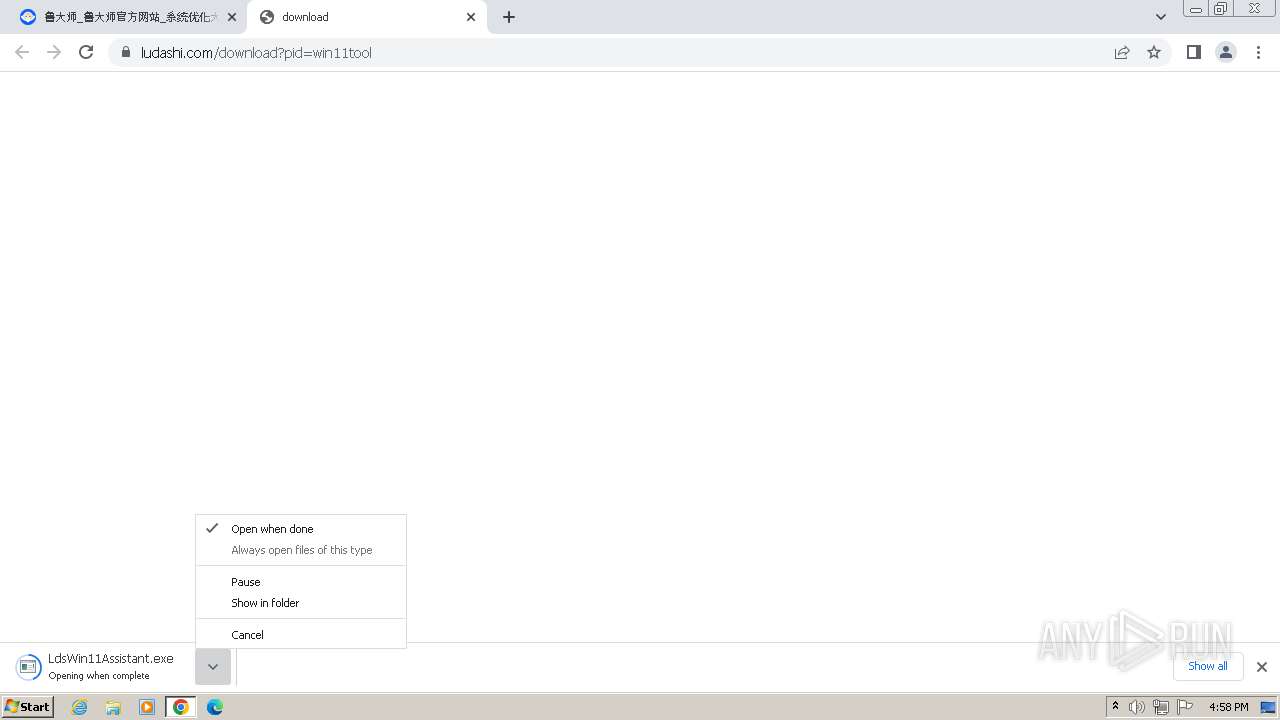Close the download tab
Screen dimensions: 1280x720
pos(471,17)
